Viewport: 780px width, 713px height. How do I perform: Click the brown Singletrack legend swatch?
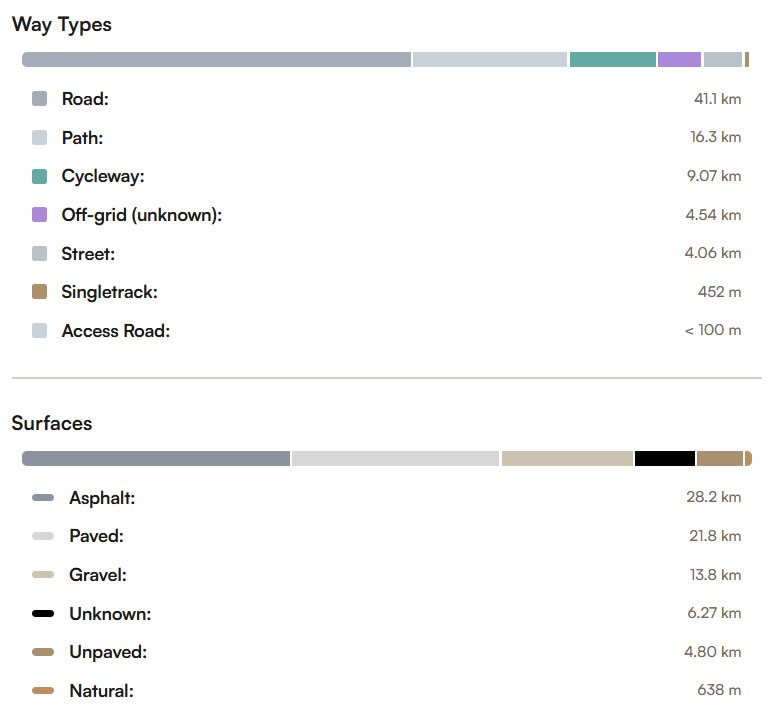point(39,292)
